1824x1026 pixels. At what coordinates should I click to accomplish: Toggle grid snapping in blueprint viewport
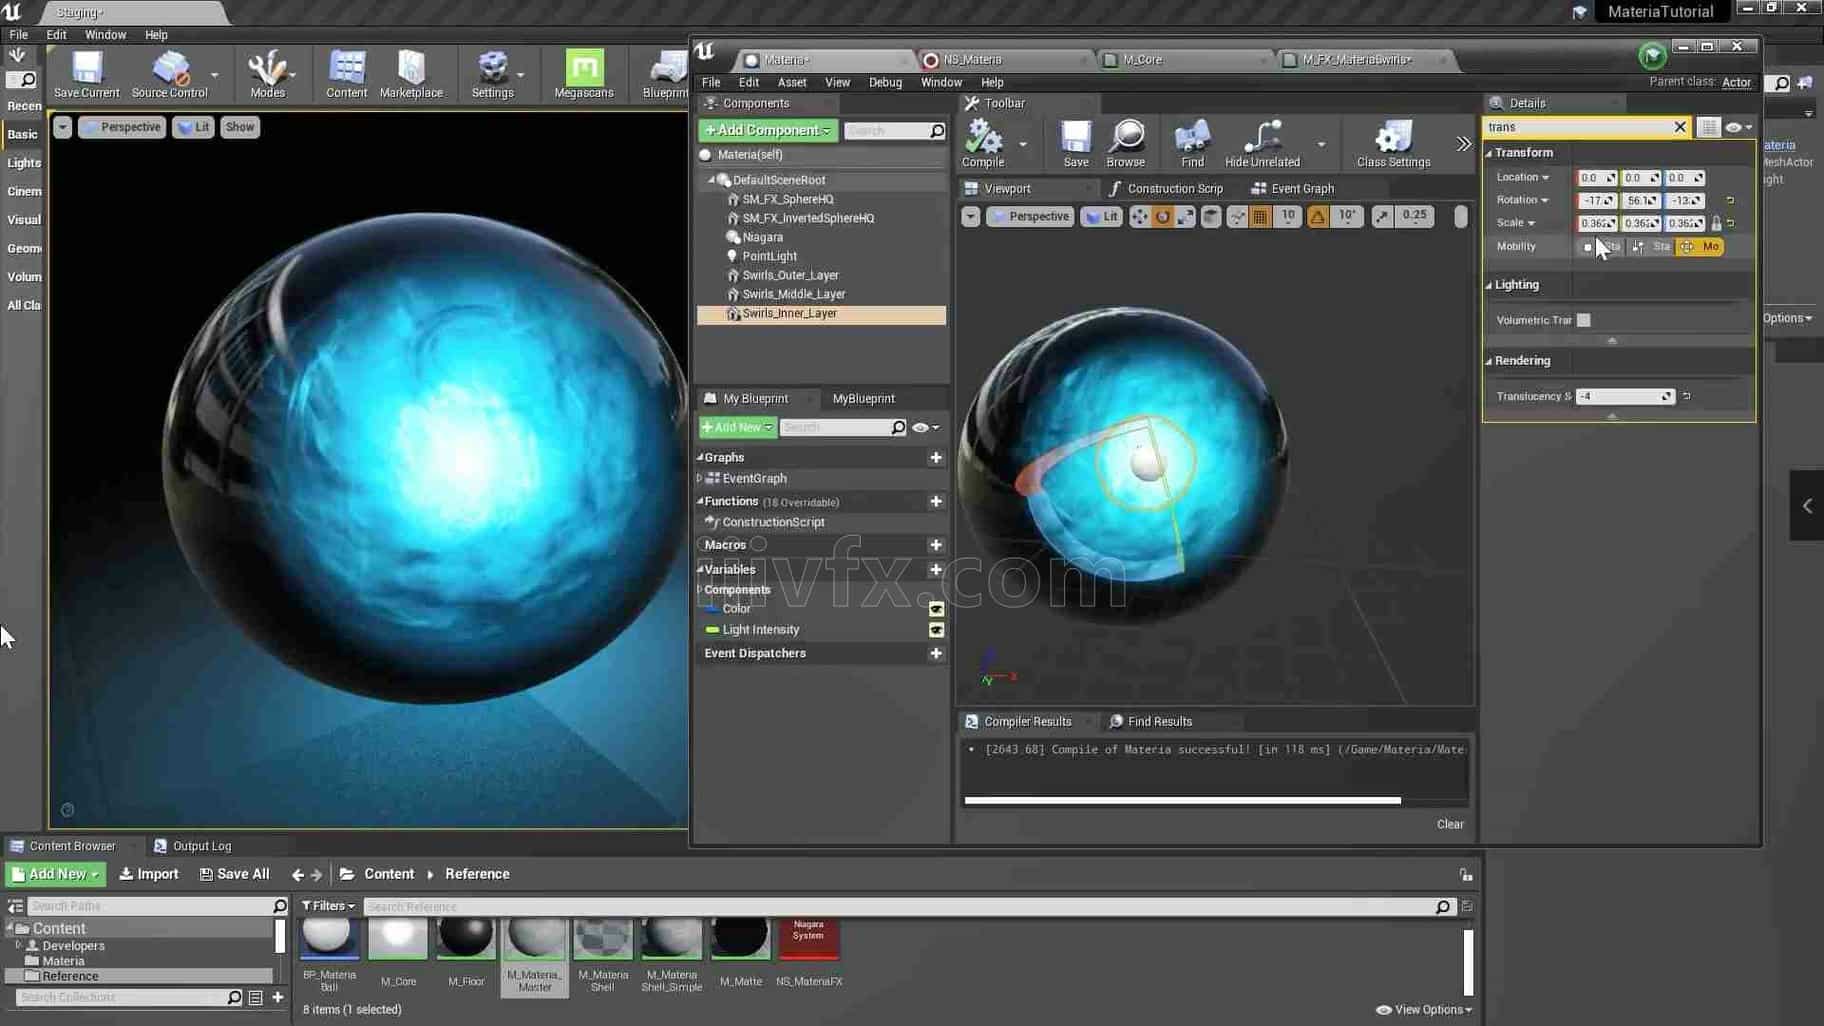[x=1260, y=216]
